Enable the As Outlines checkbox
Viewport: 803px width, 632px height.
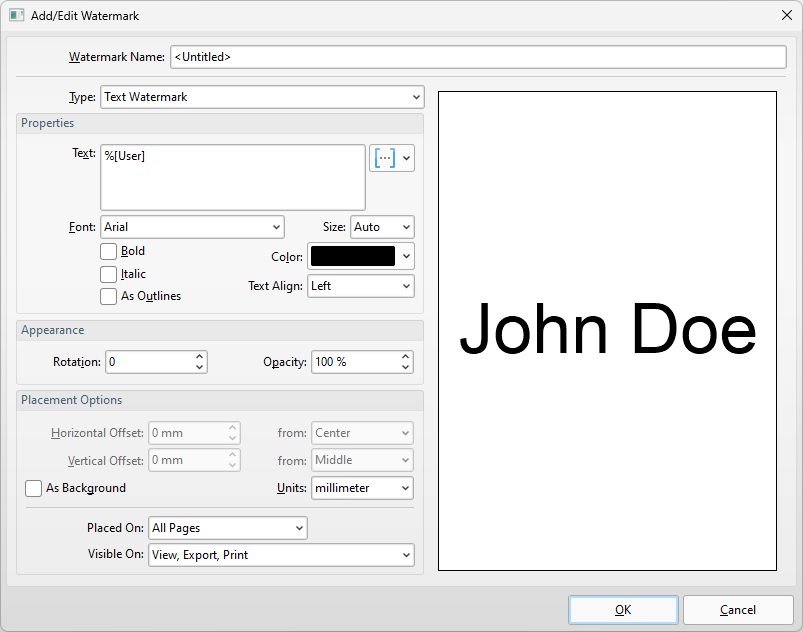pyautogui.click(x=108, y=296)
